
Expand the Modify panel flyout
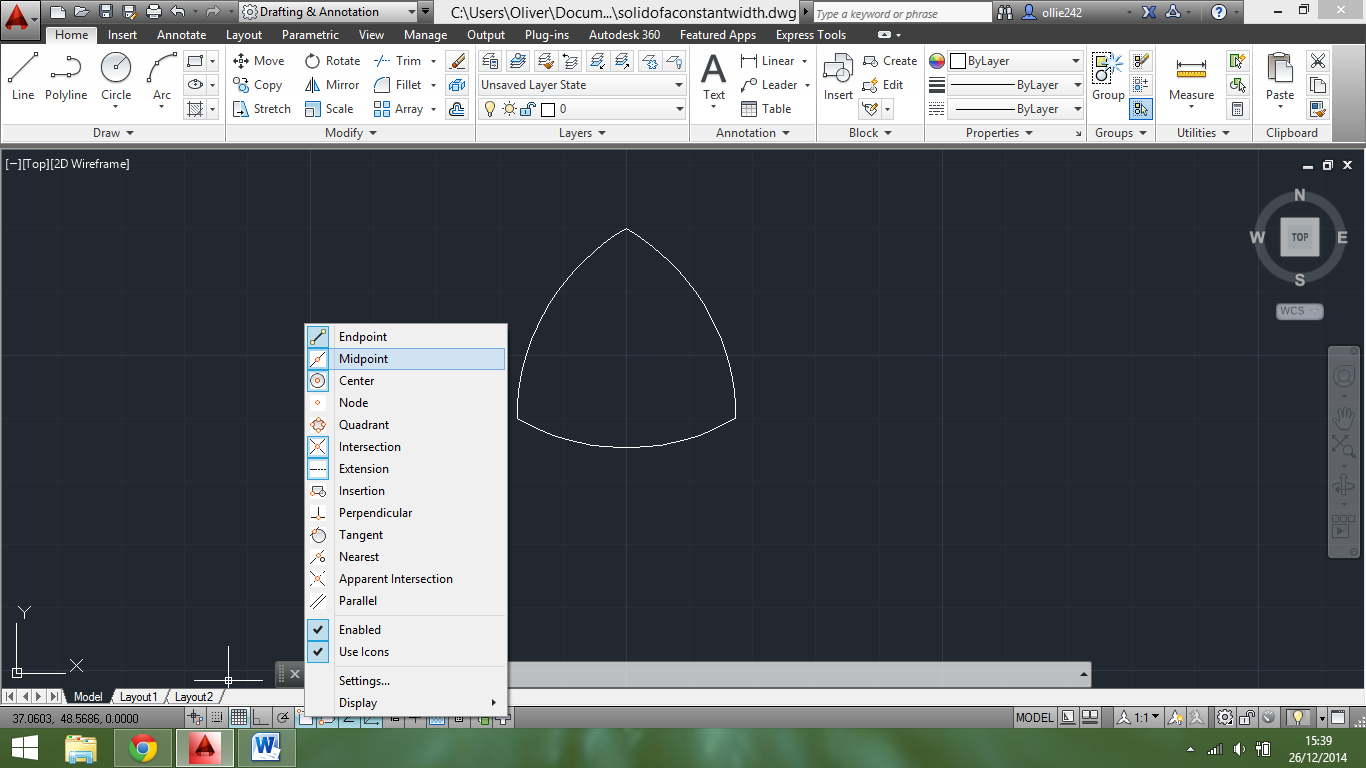[351, 133]
